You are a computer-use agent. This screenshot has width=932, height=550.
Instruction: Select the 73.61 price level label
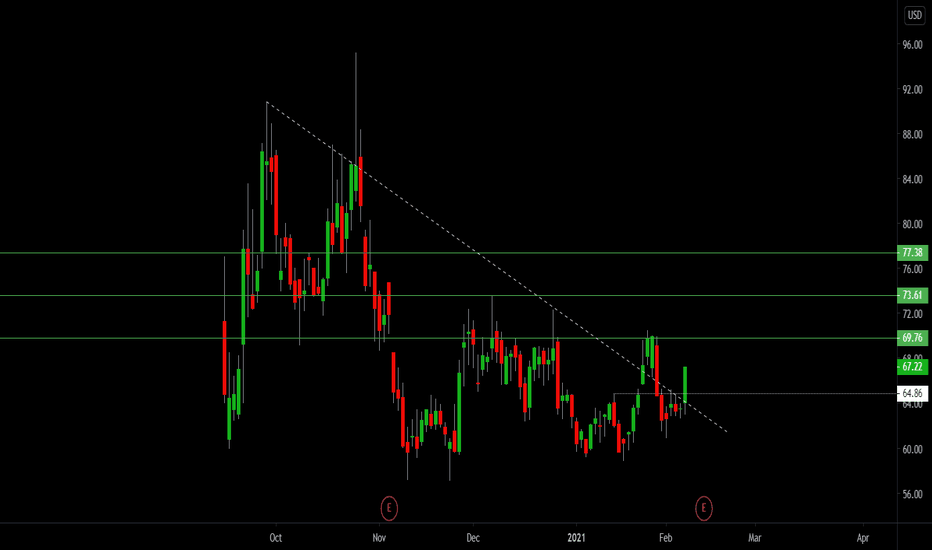(912, 295)
